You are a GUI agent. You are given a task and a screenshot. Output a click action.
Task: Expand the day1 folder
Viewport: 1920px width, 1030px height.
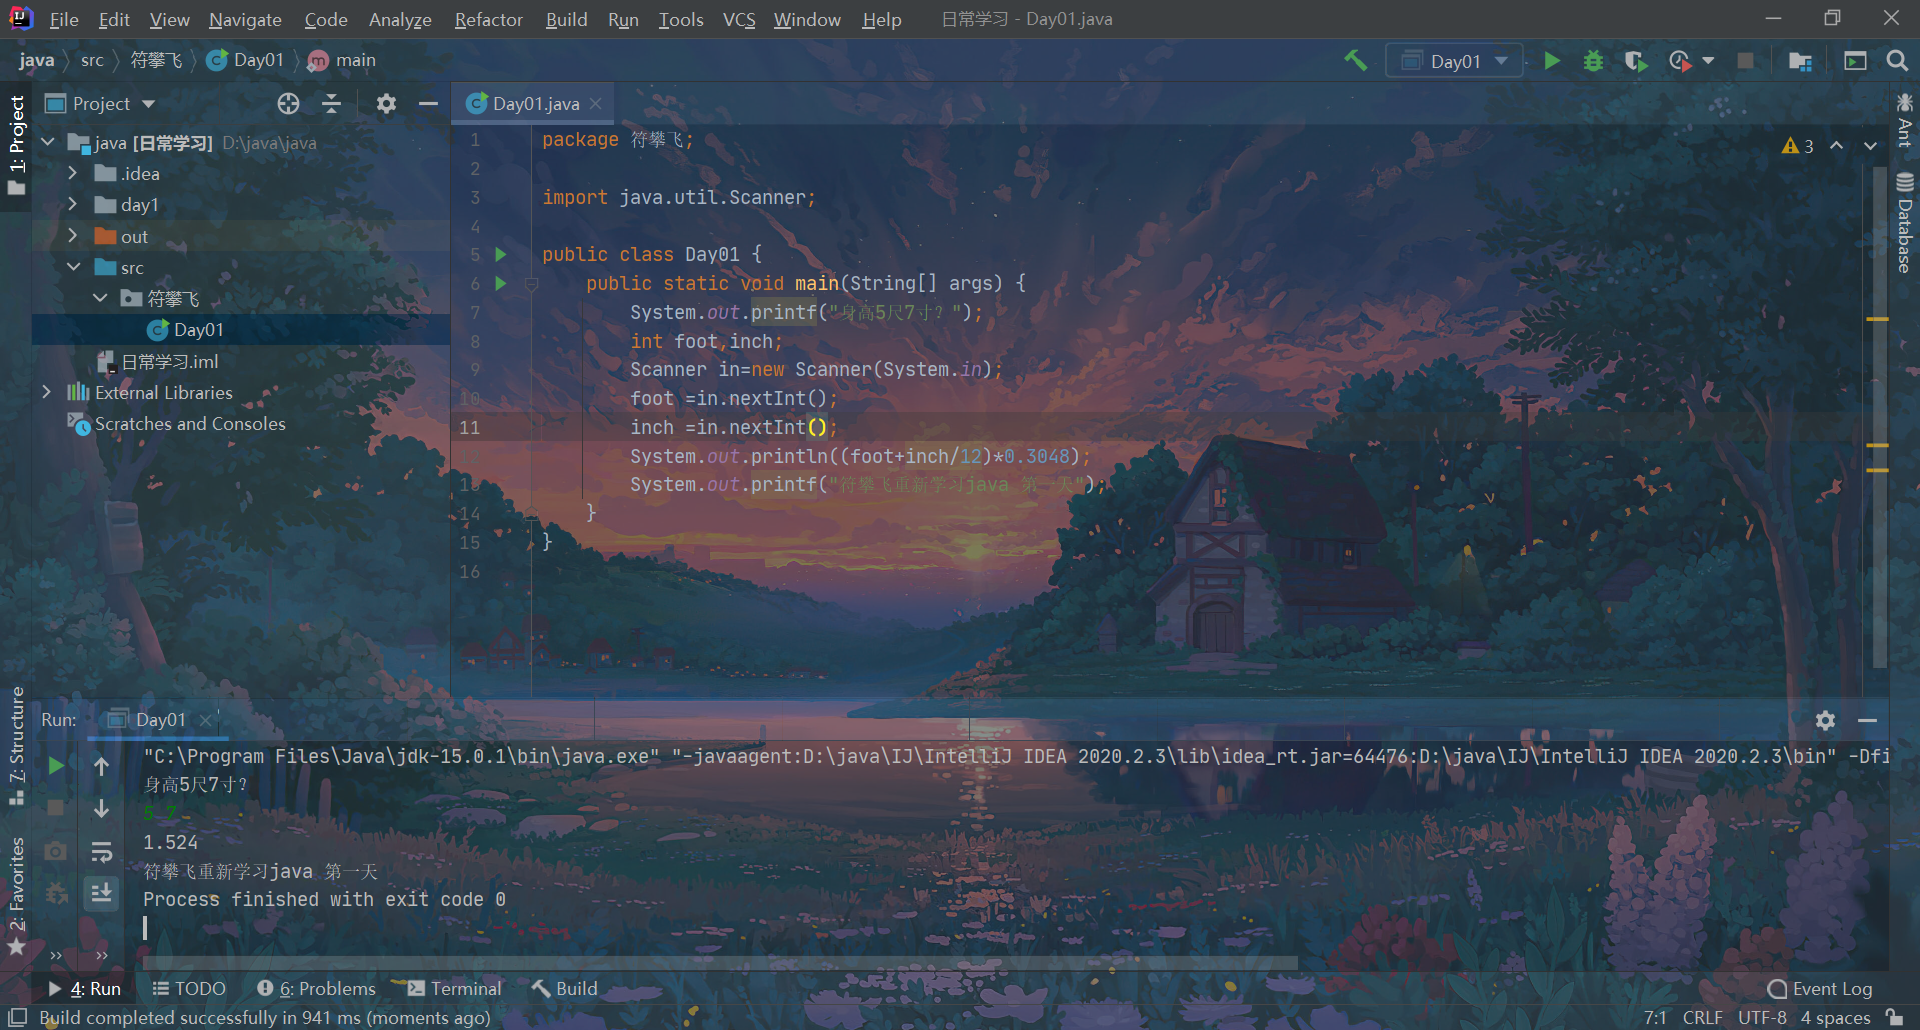pyautogui.click(x=72, y=205)
